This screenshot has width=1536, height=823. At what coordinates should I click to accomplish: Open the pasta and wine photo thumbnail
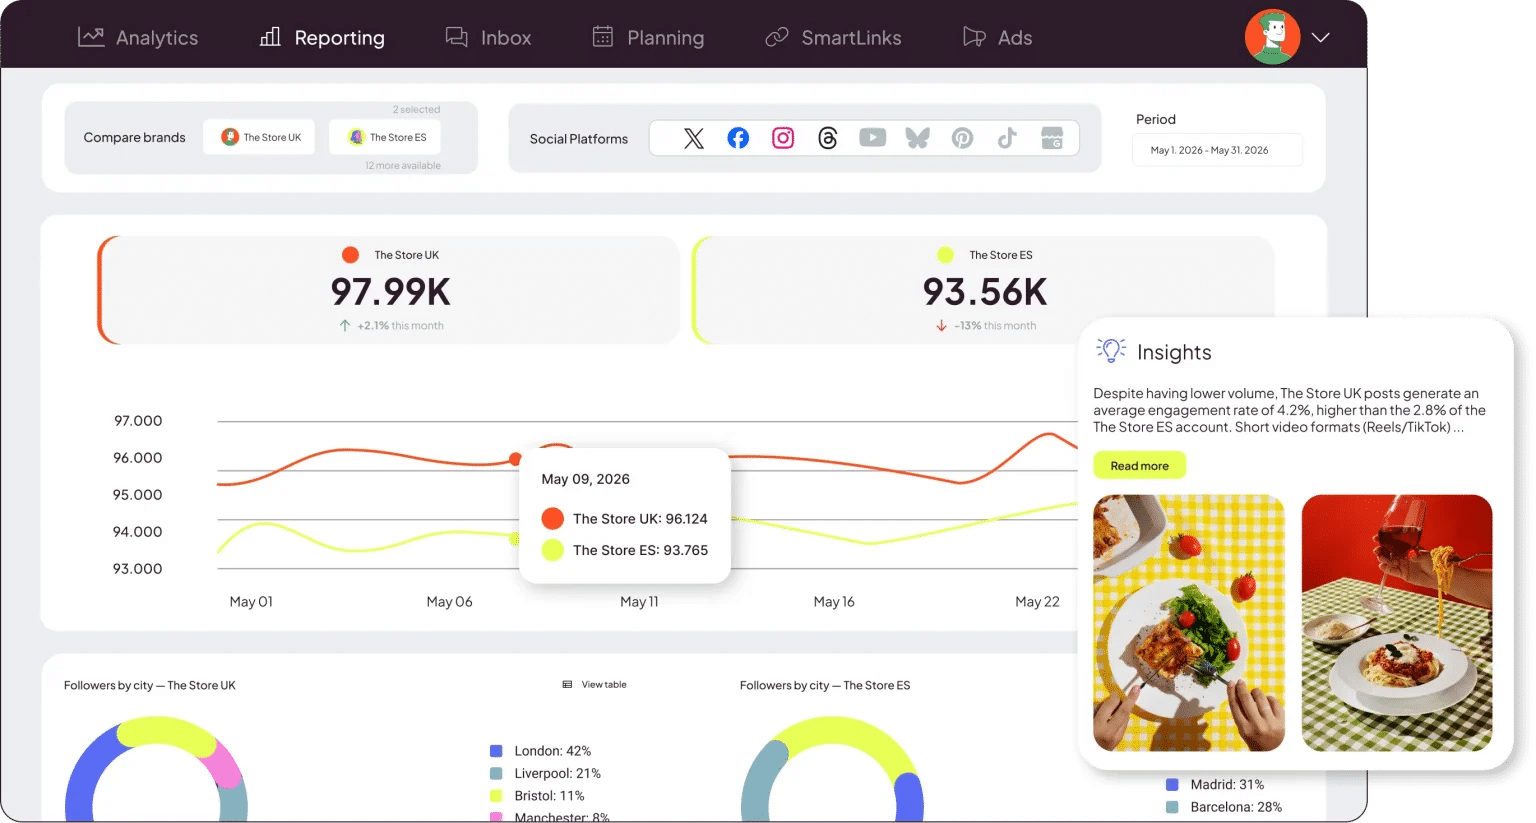pos(1397,623)
